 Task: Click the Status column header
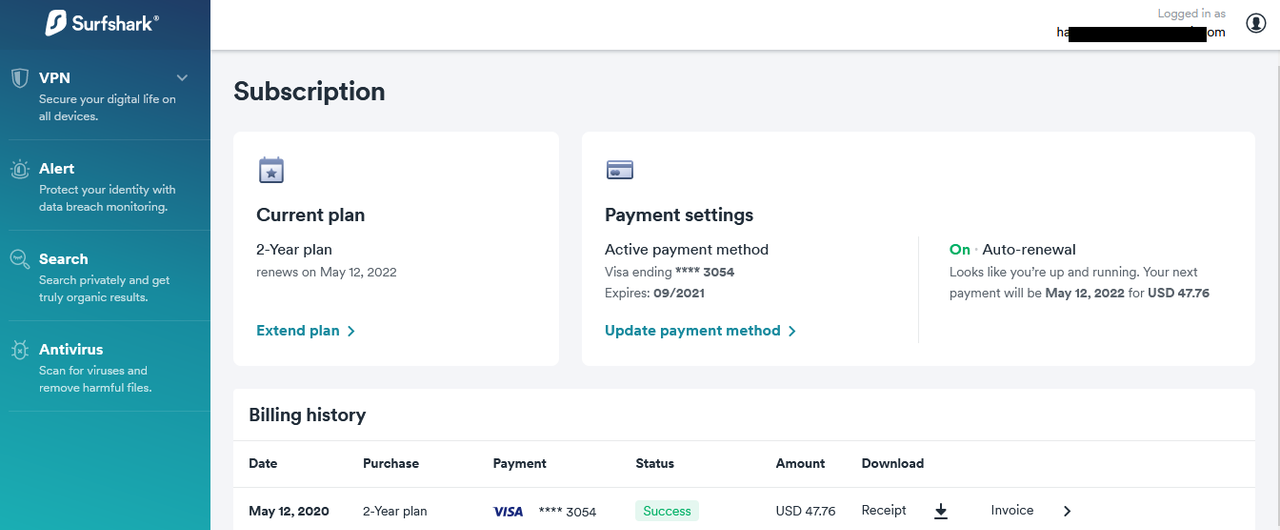pos(655,464)
